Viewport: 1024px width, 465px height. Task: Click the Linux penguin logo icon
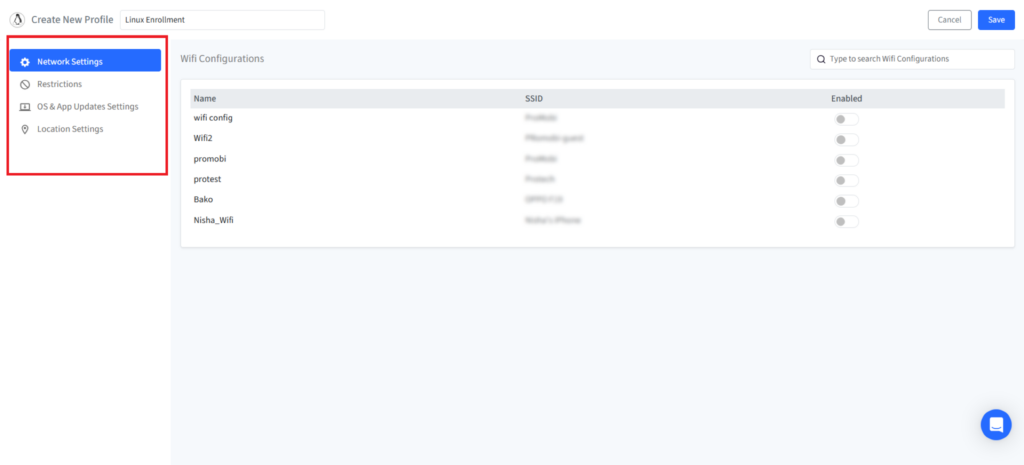coord(17,20)
